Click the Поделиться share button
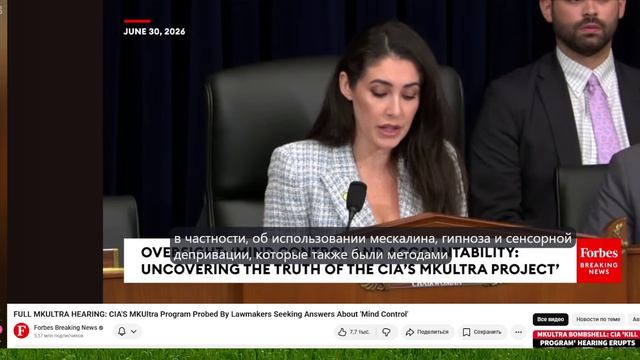The height and width of the screenshot is (360, 640). [427, 332]
